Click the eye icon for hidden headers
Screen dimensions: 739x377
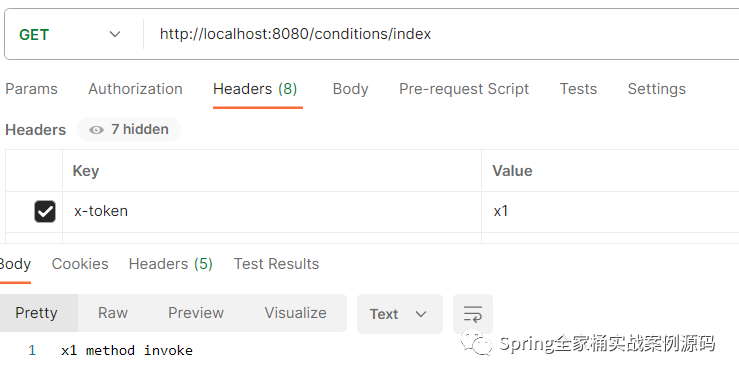click(x=96, y=130)
